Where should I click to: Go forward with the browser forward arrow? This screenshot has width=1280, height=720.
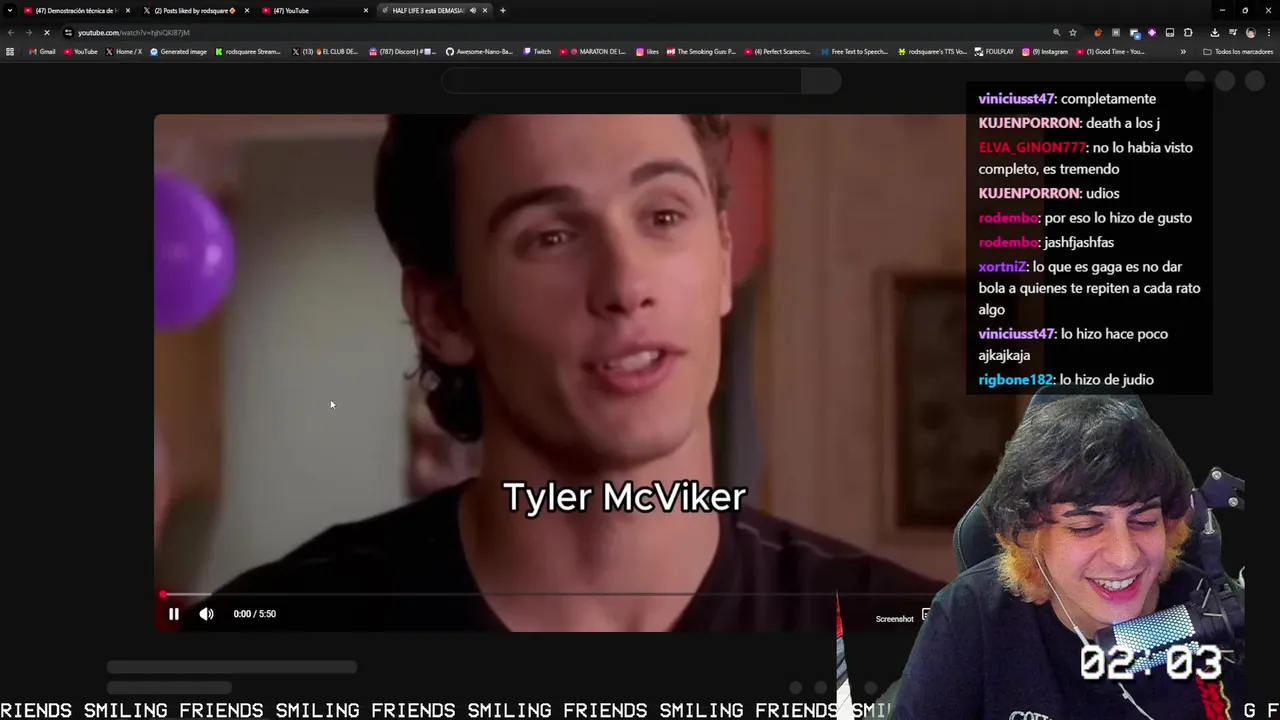tap(28, 32)
